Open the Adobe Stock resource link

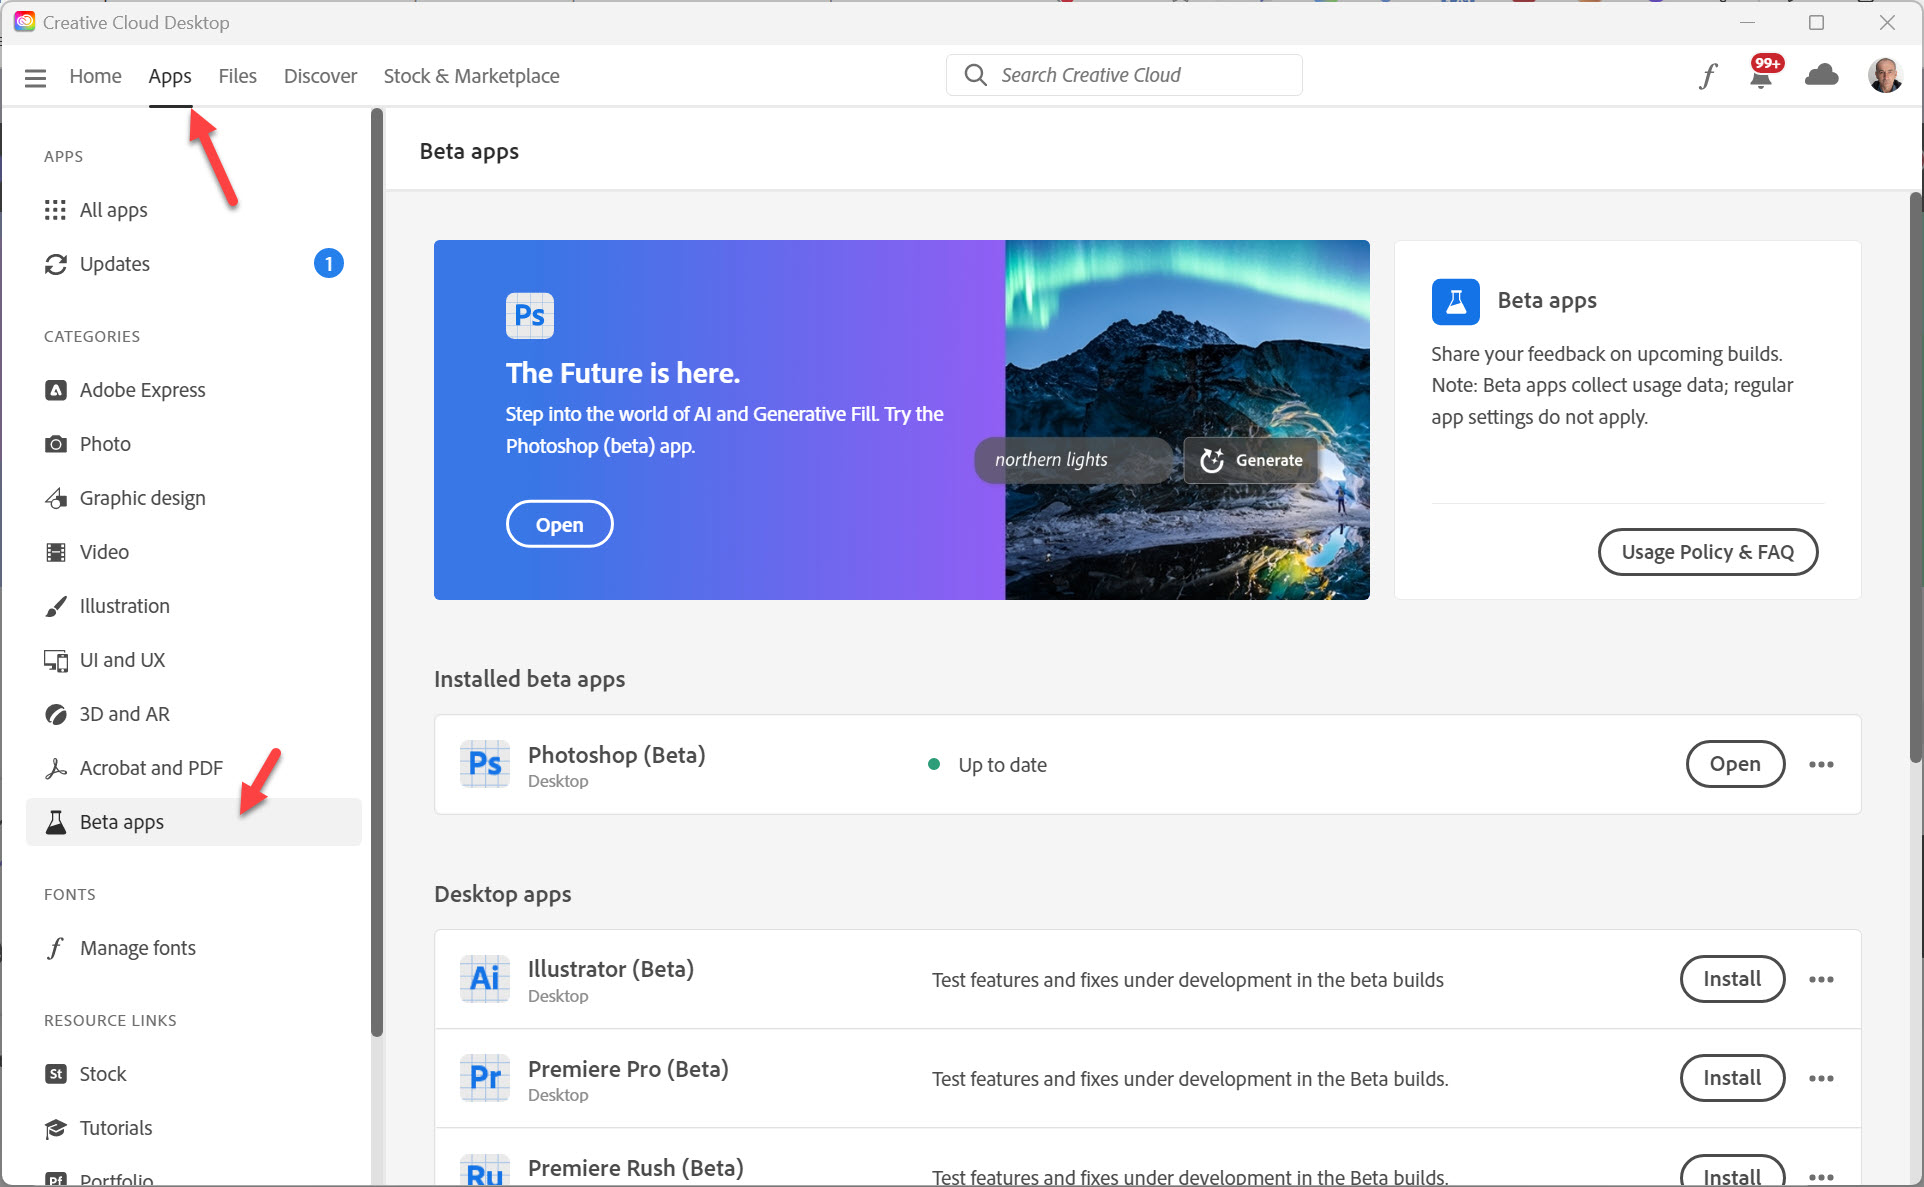(101, 1073)
